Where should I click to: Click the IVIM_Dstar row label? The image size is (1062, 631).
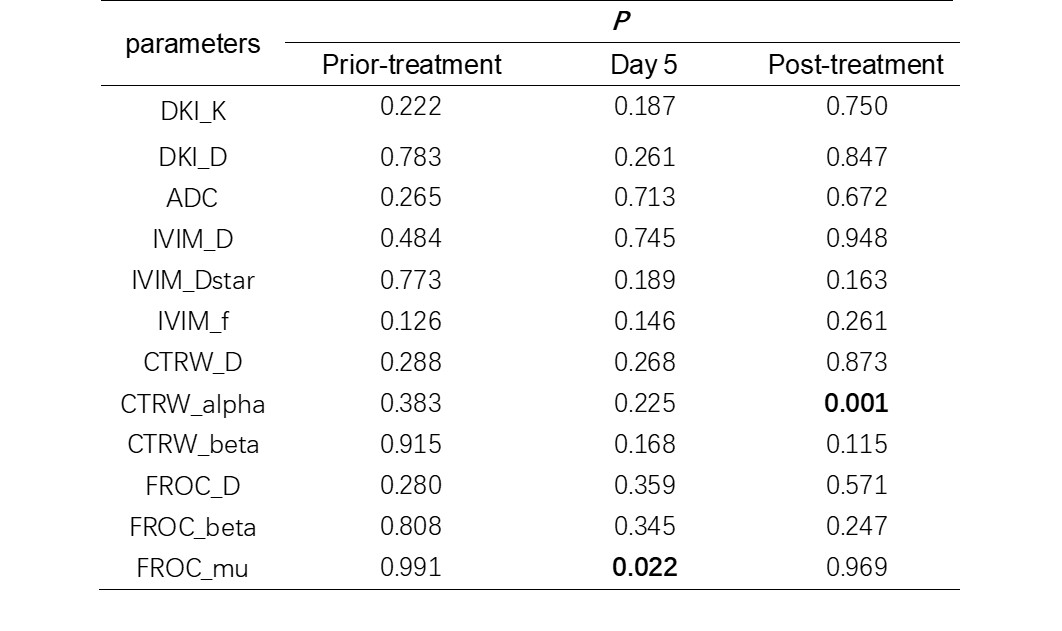tap(193, 281)
